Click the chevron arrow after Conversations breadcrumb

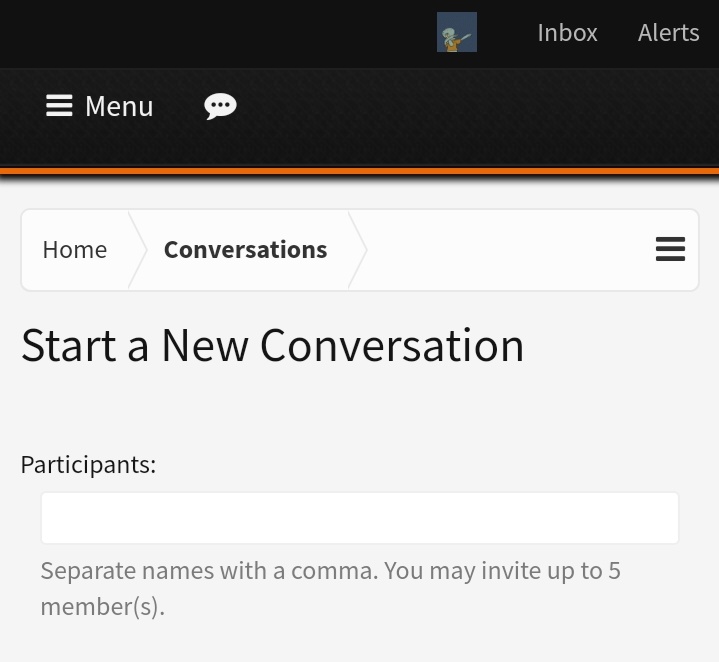coord(358,250)
